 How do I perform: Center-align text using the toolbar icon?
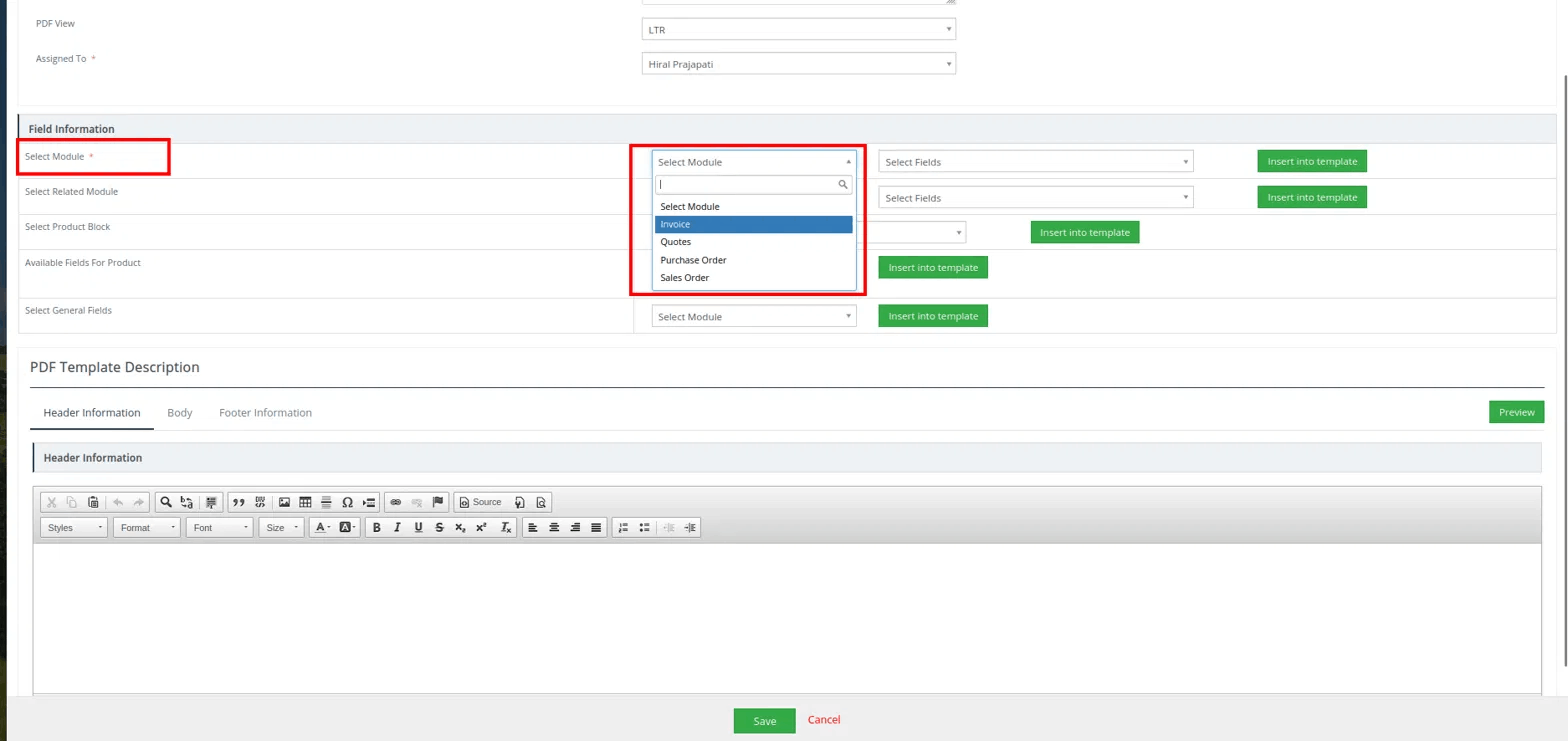pos(554,527)
